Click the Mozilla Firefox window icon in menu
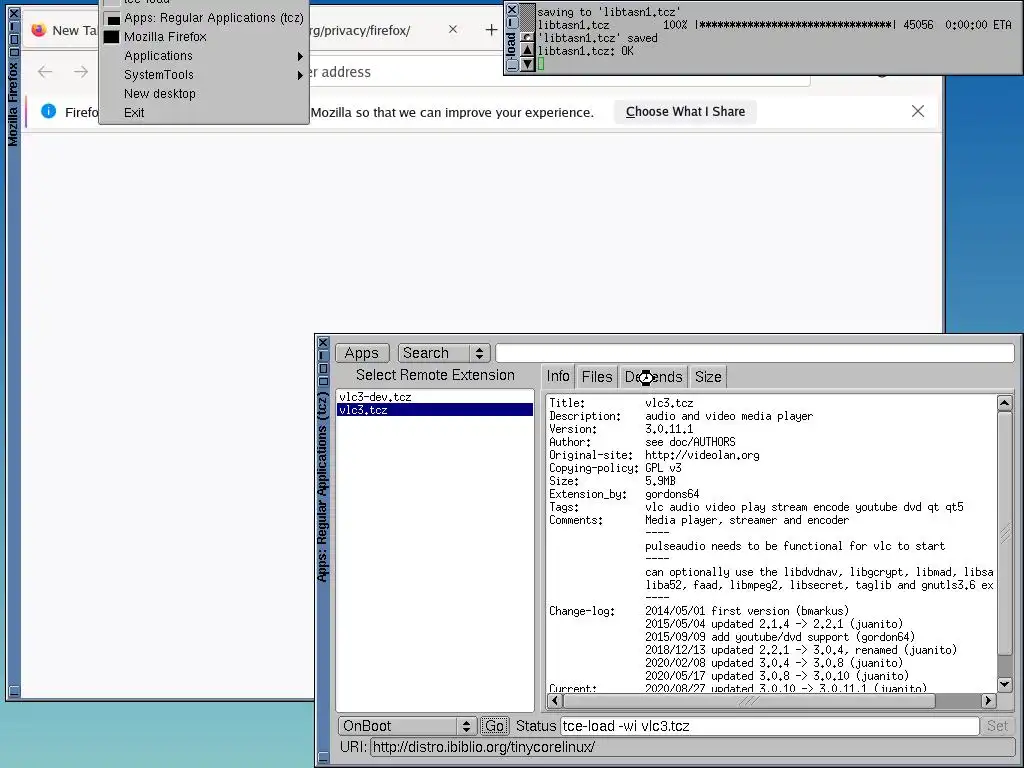This screenshot has height=768, width=1024. tap(112, 37)
